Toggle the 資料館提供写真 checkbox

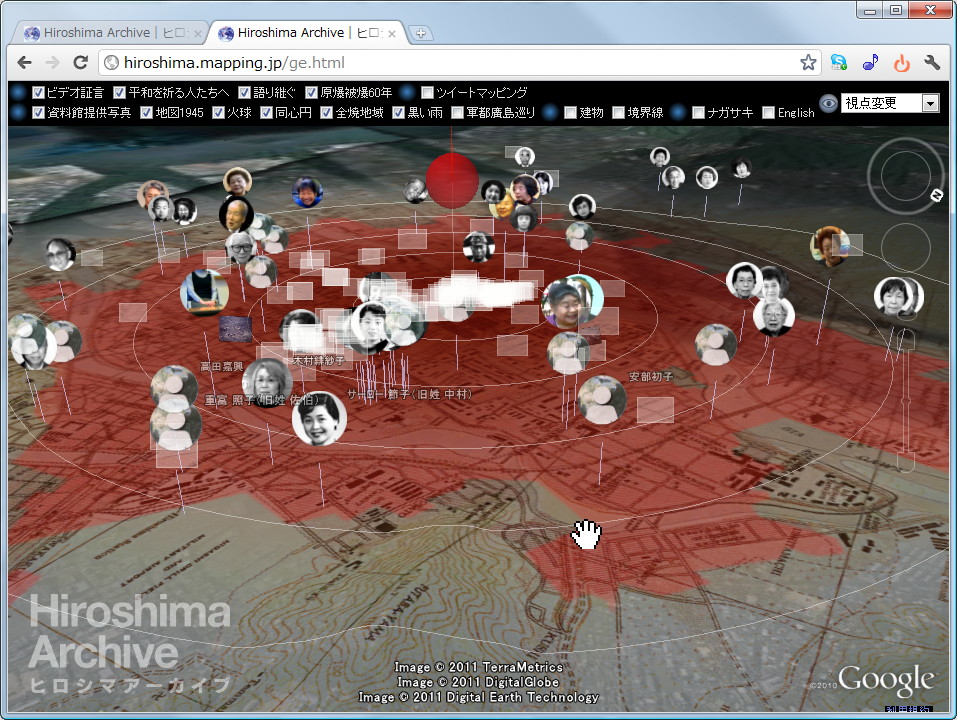38,113
